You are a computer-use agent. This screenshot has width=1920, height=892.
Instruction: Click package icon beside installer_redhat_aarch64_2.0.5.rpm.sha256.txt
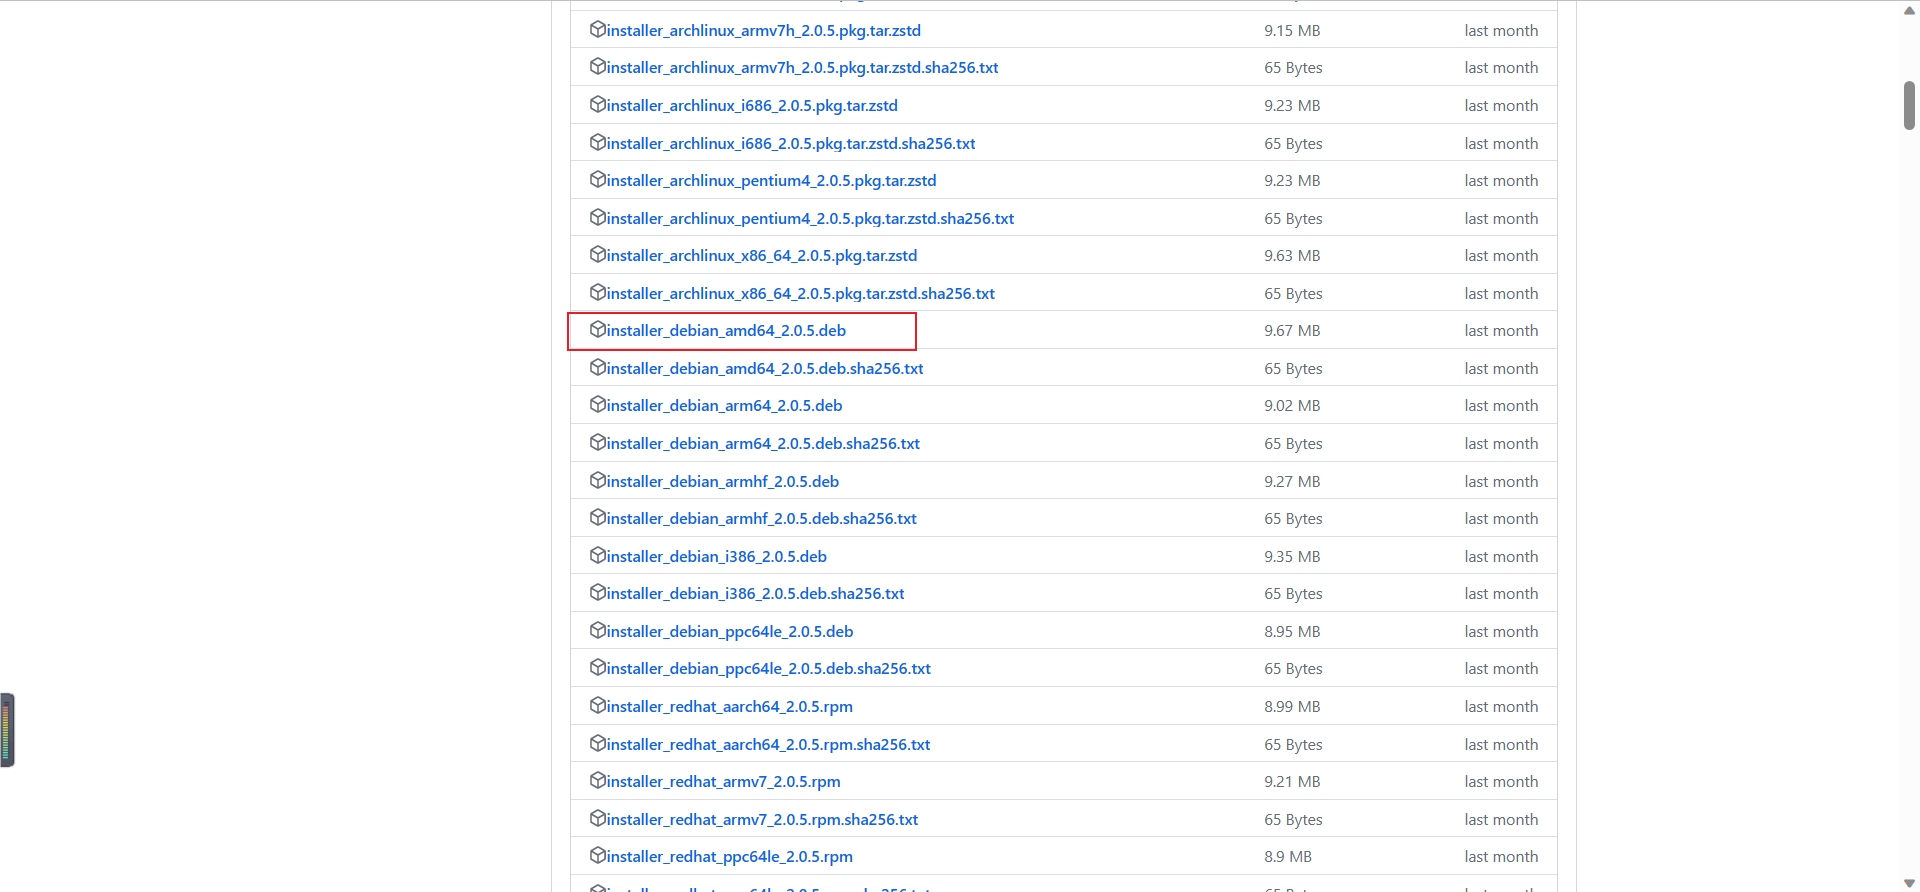coord(598,743)
